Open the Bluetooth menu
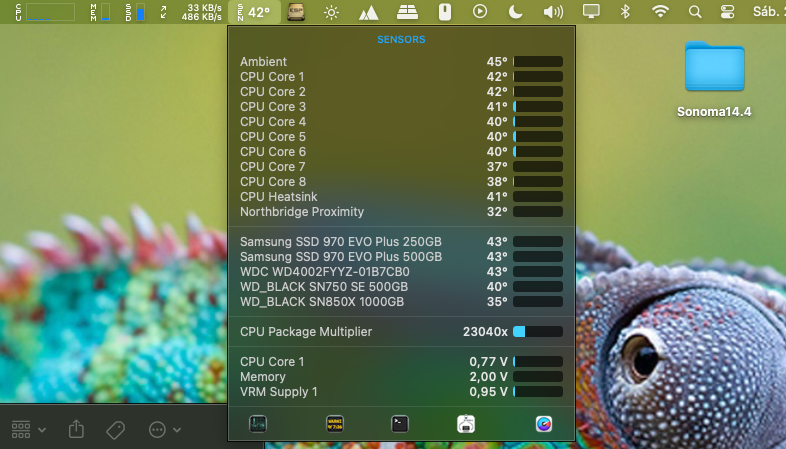786x449 pixels. [625, 12]
